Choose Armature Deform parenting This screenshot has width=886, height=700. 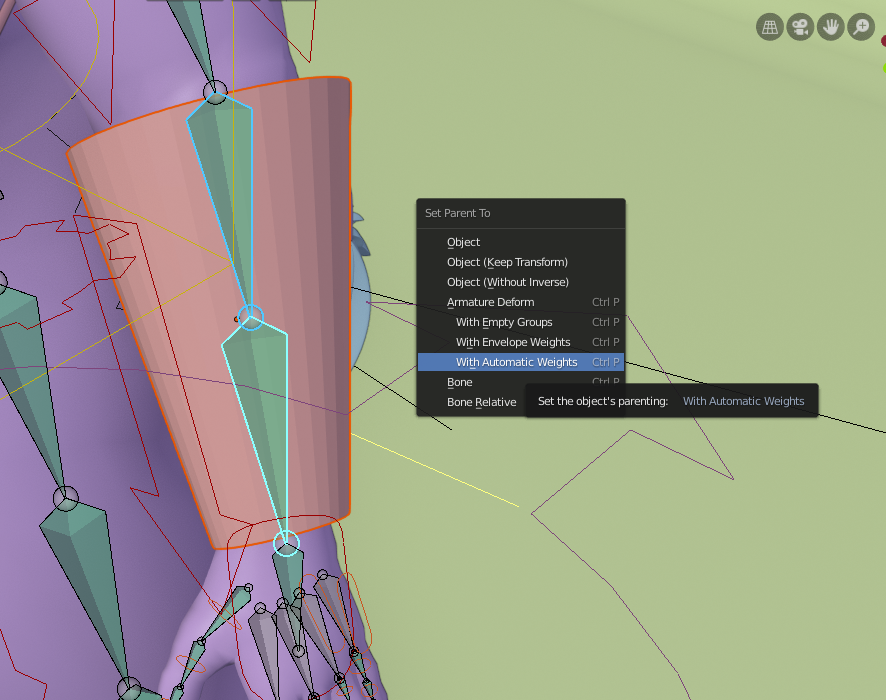pos(520,302)
